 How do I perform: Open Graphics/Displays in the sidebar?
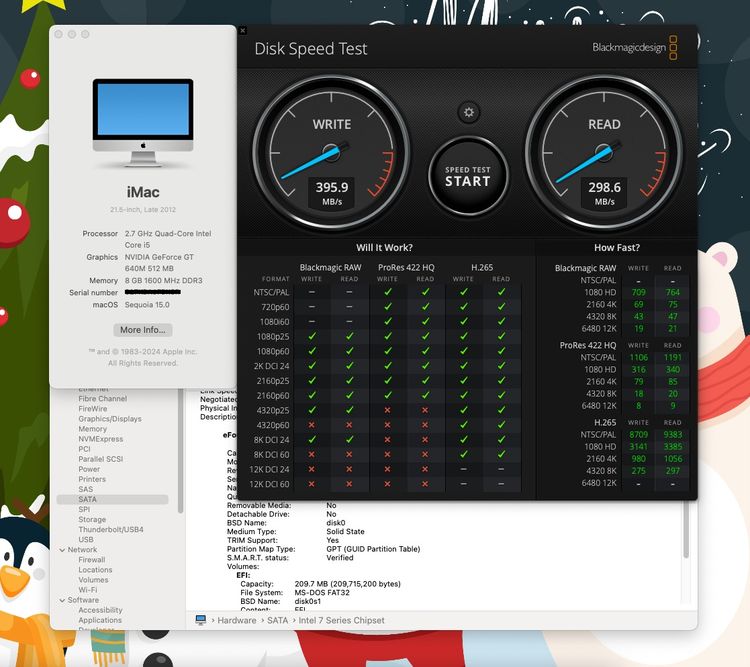tap(110, 419)
